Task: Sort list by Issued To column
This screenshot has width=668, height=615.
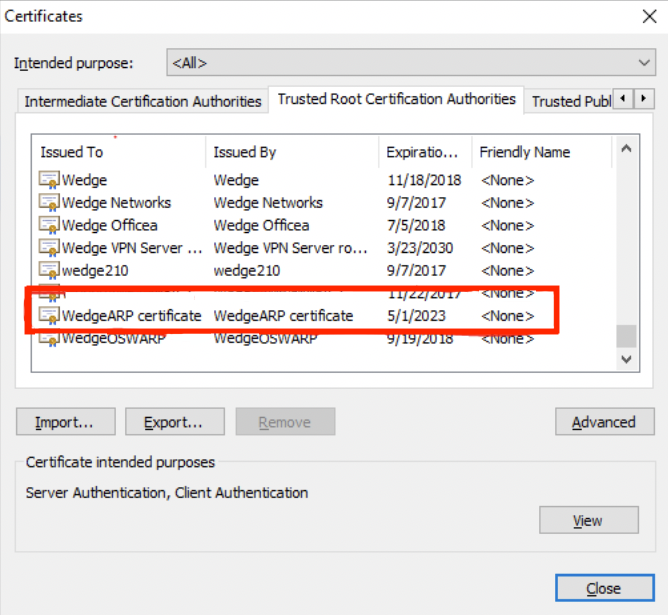Action: tap(118, 152)
